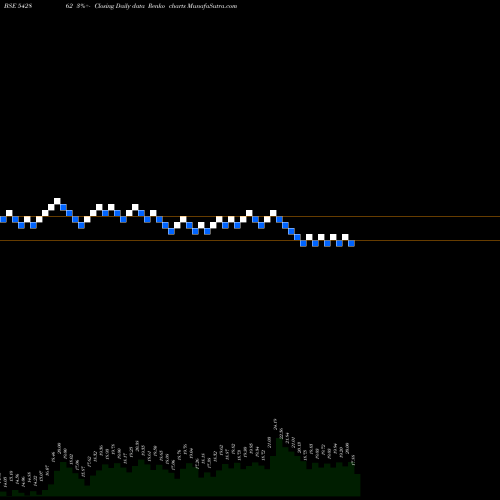
Task: Click the BSE 5428 ticker label
Action: pyautogui.click(x=18, y=6)
